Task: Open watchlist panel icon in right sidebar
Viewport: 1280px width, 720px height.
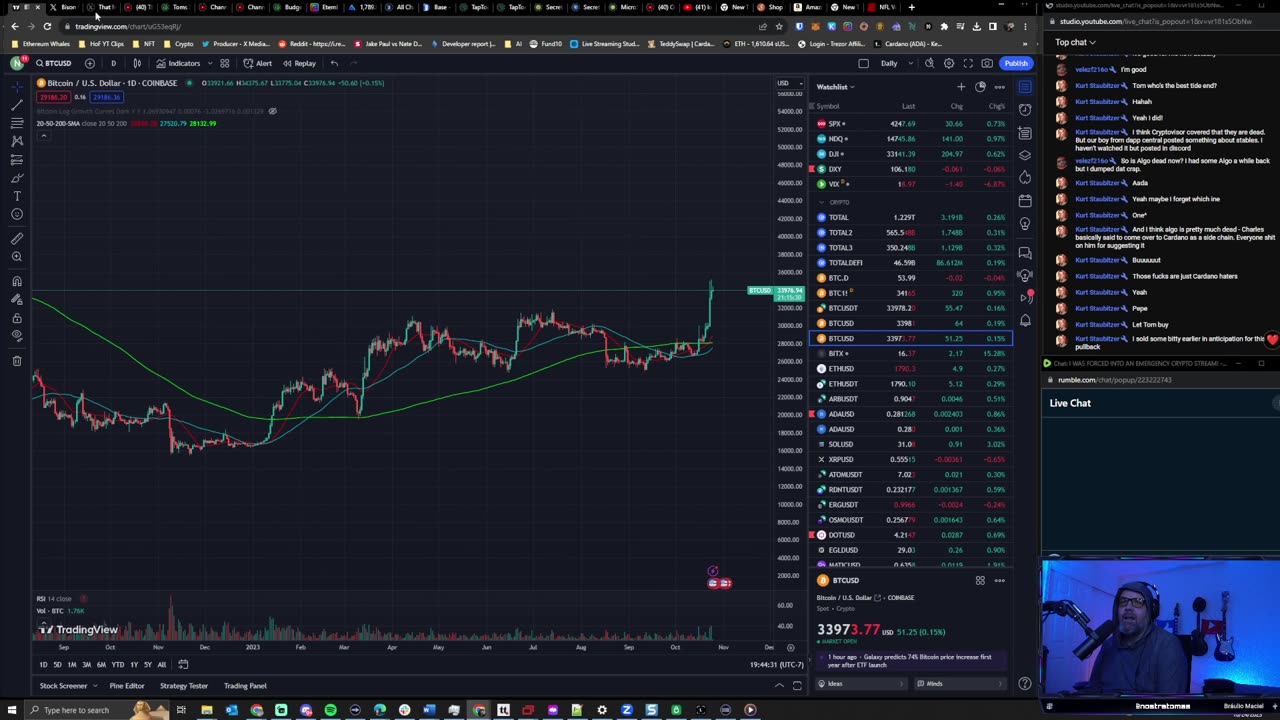Action: click(x=1025, y=87)
